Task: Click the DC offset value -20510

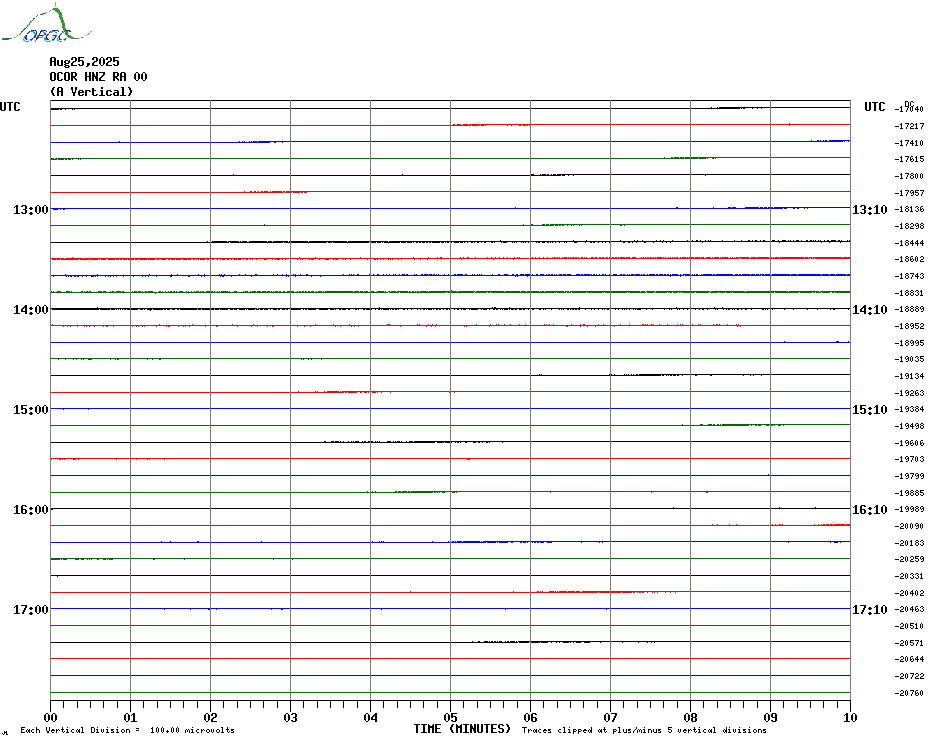Action: click(909, 626)
